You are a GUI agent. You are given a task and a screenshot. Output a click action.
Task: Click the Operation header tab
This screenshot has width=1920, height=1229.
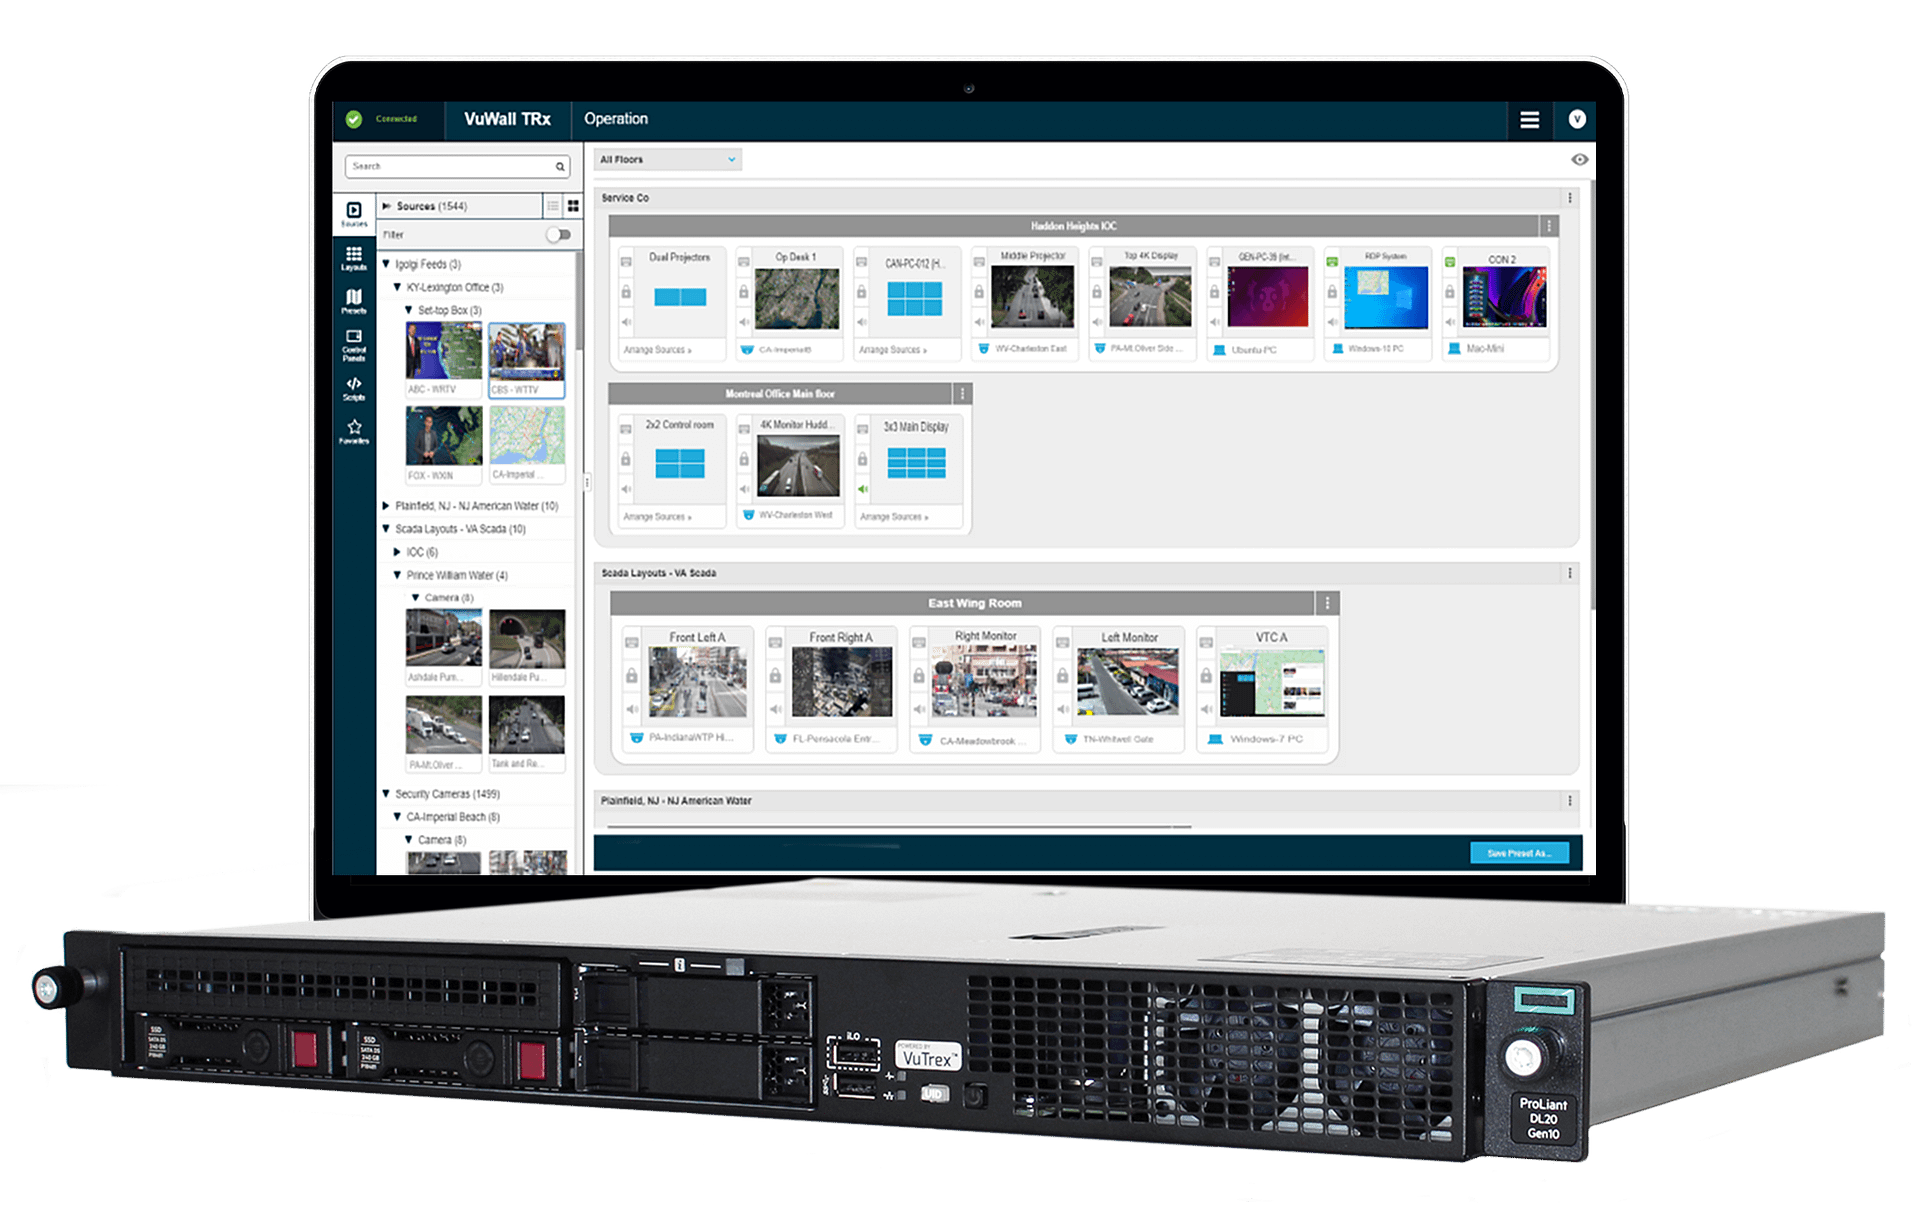point(616,119)
